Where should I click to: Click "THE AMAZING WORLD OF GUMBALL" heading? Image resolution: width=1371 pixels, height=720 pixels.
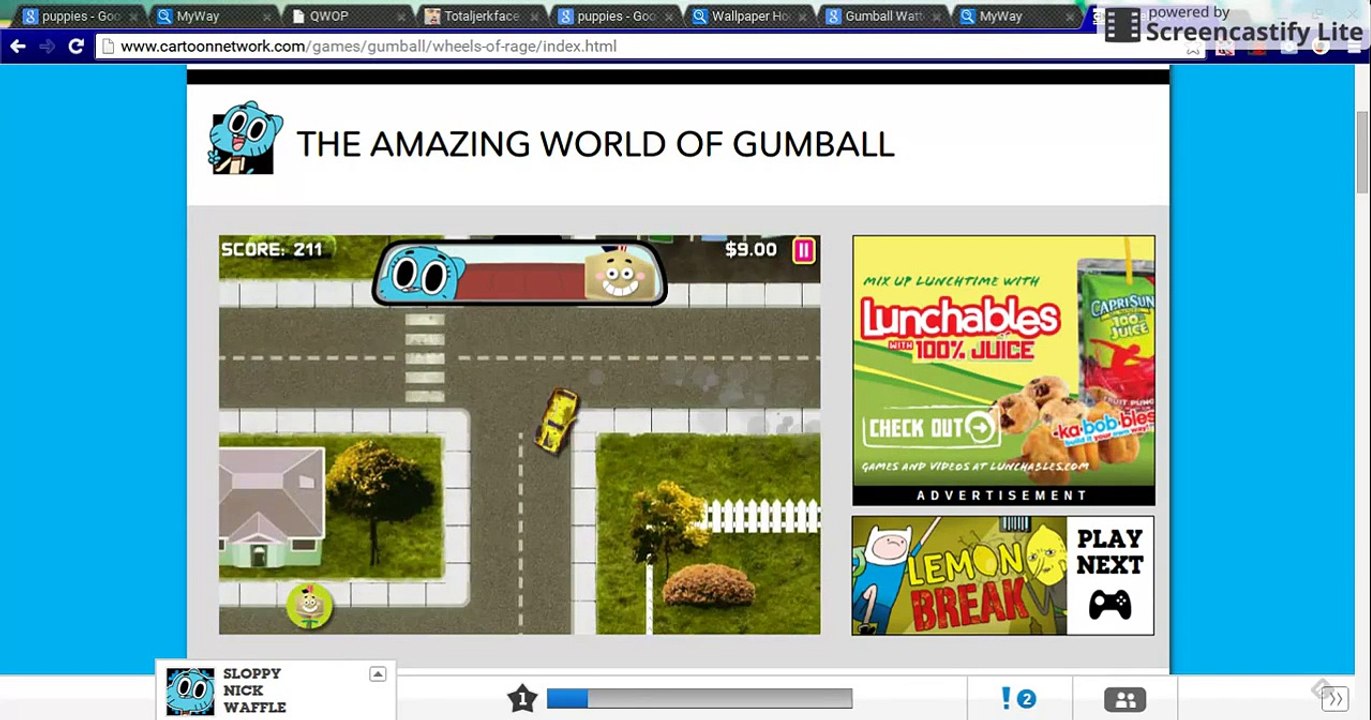point(595,145)
